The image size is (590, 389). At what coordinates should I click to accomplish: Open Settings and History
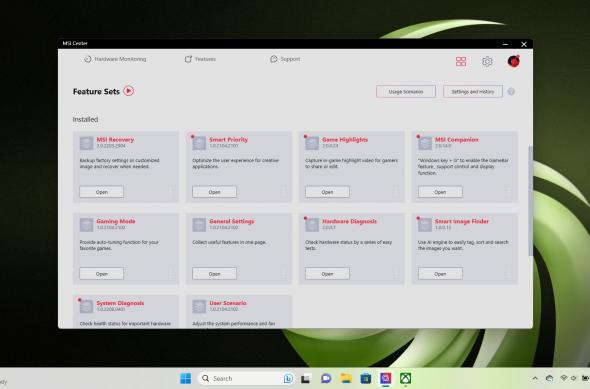pos(473,91)
